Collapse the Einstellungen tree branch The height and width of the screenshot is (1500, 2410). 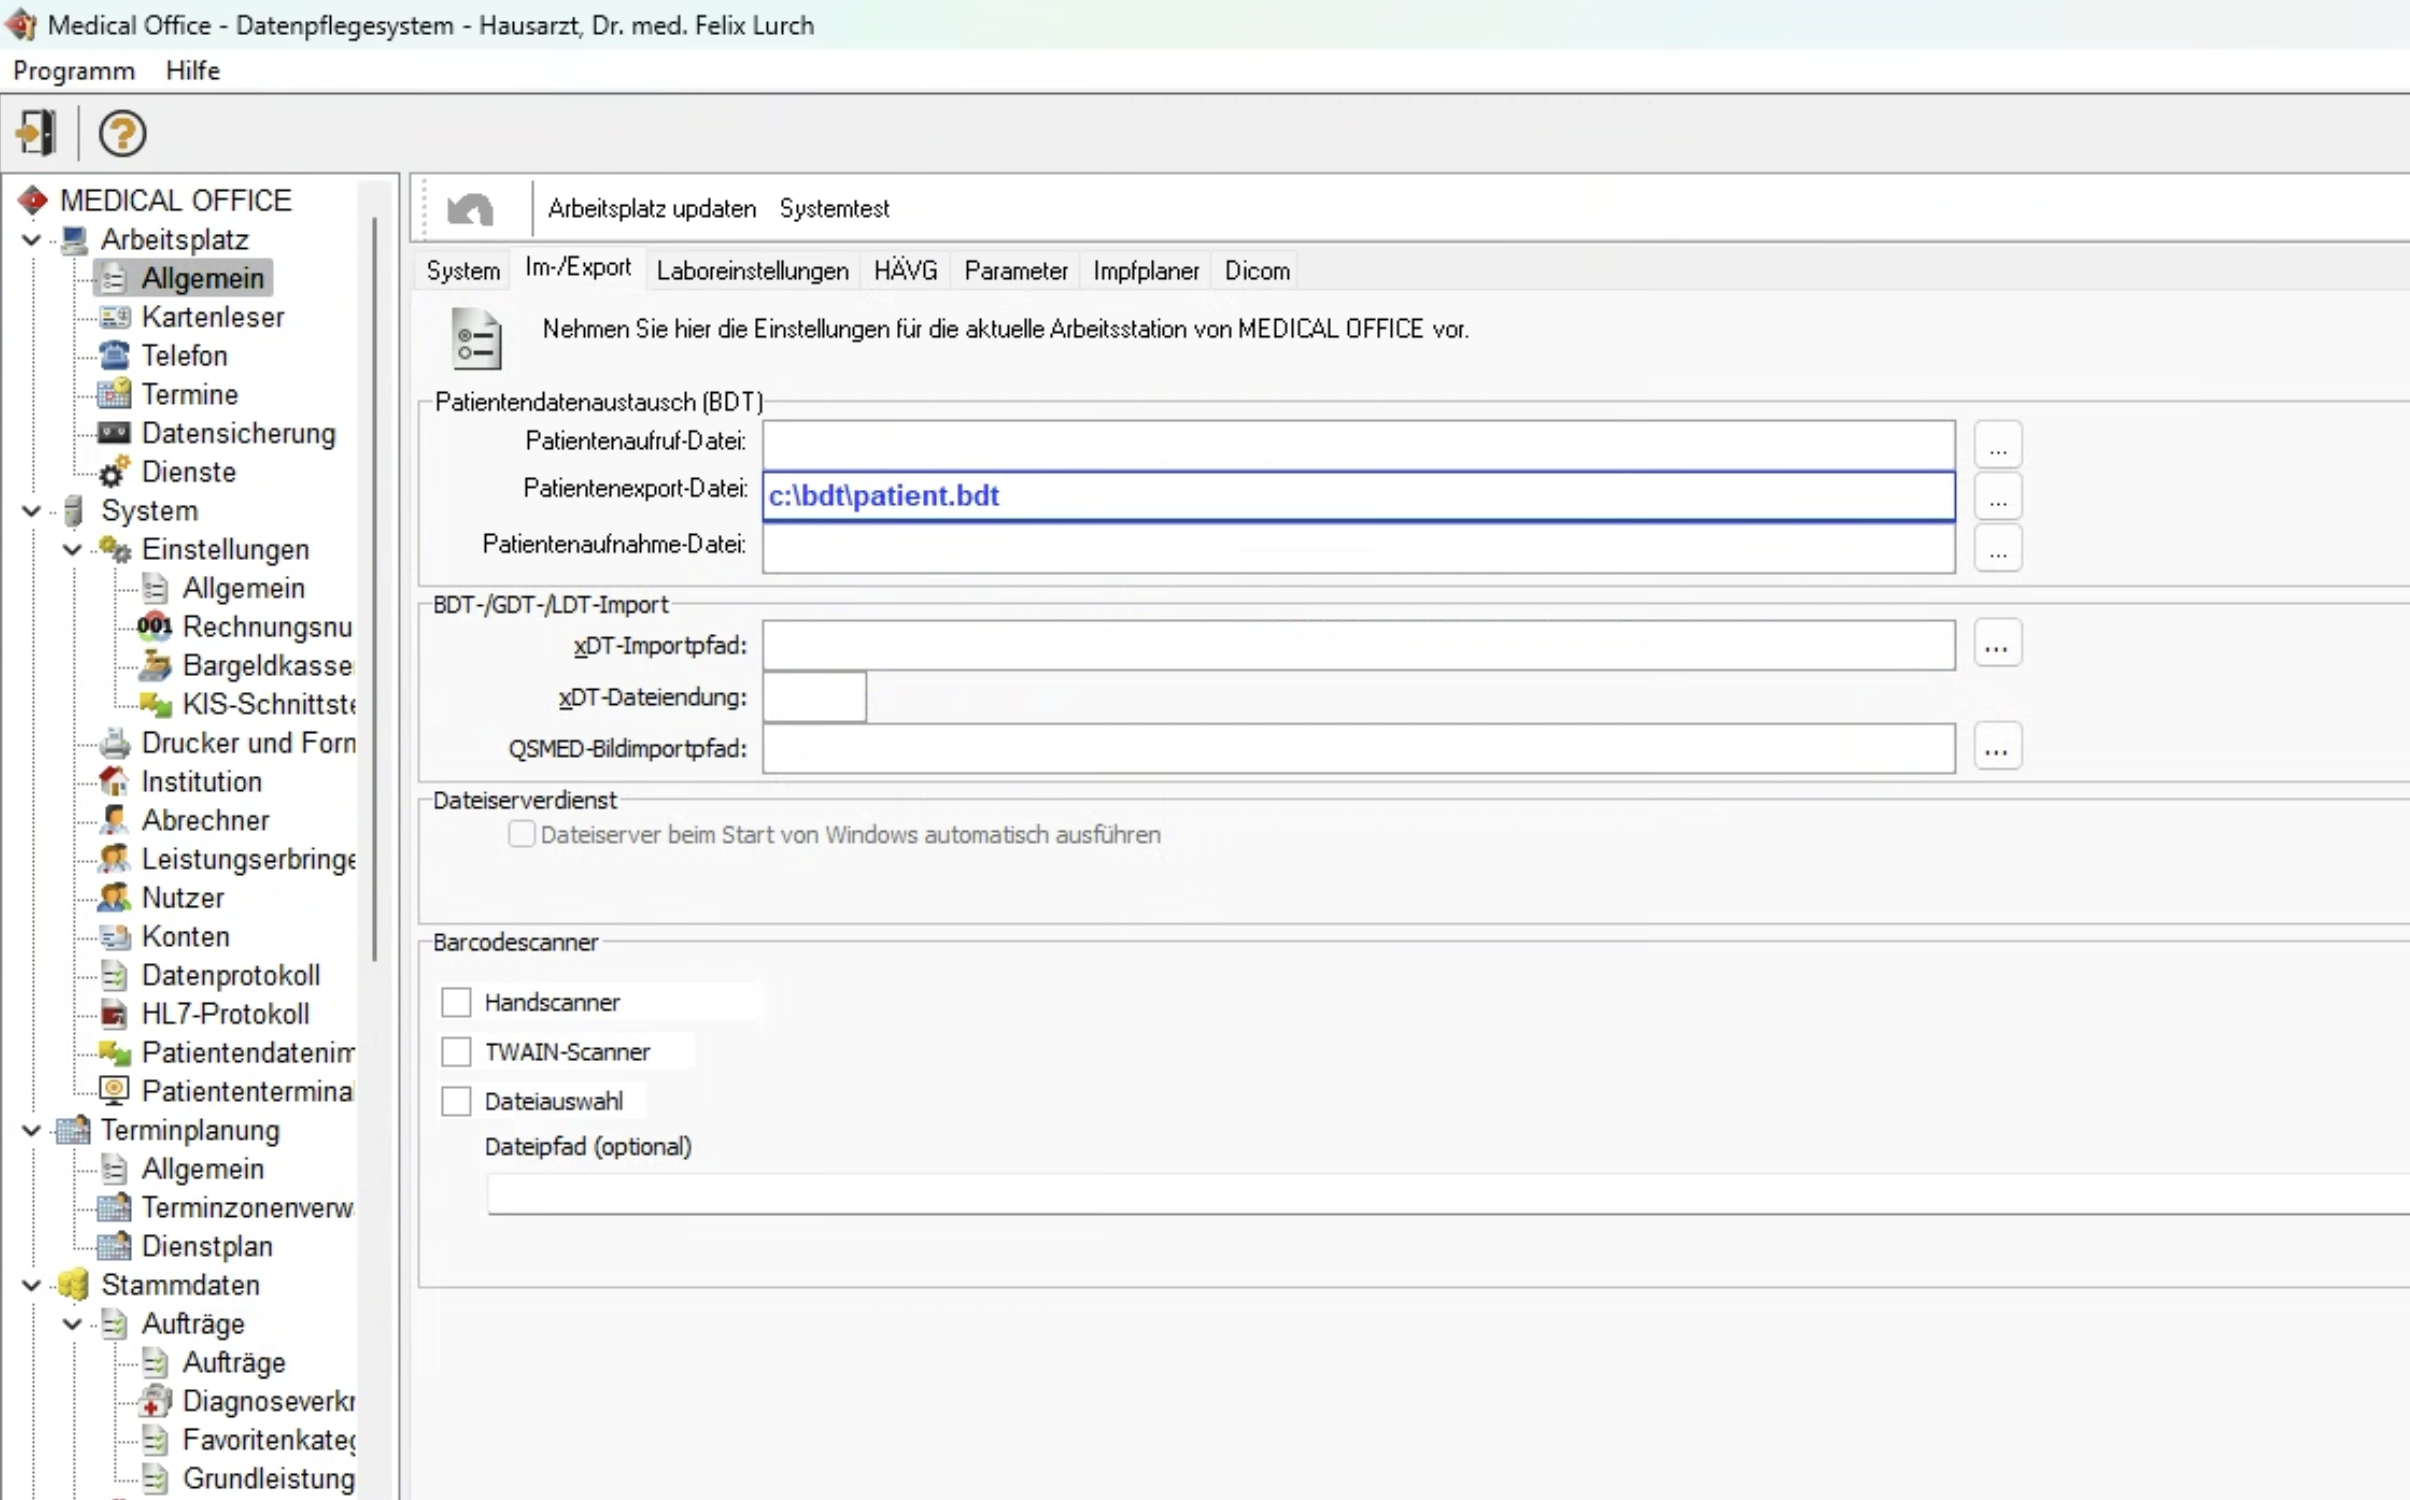tap(72, 550)
